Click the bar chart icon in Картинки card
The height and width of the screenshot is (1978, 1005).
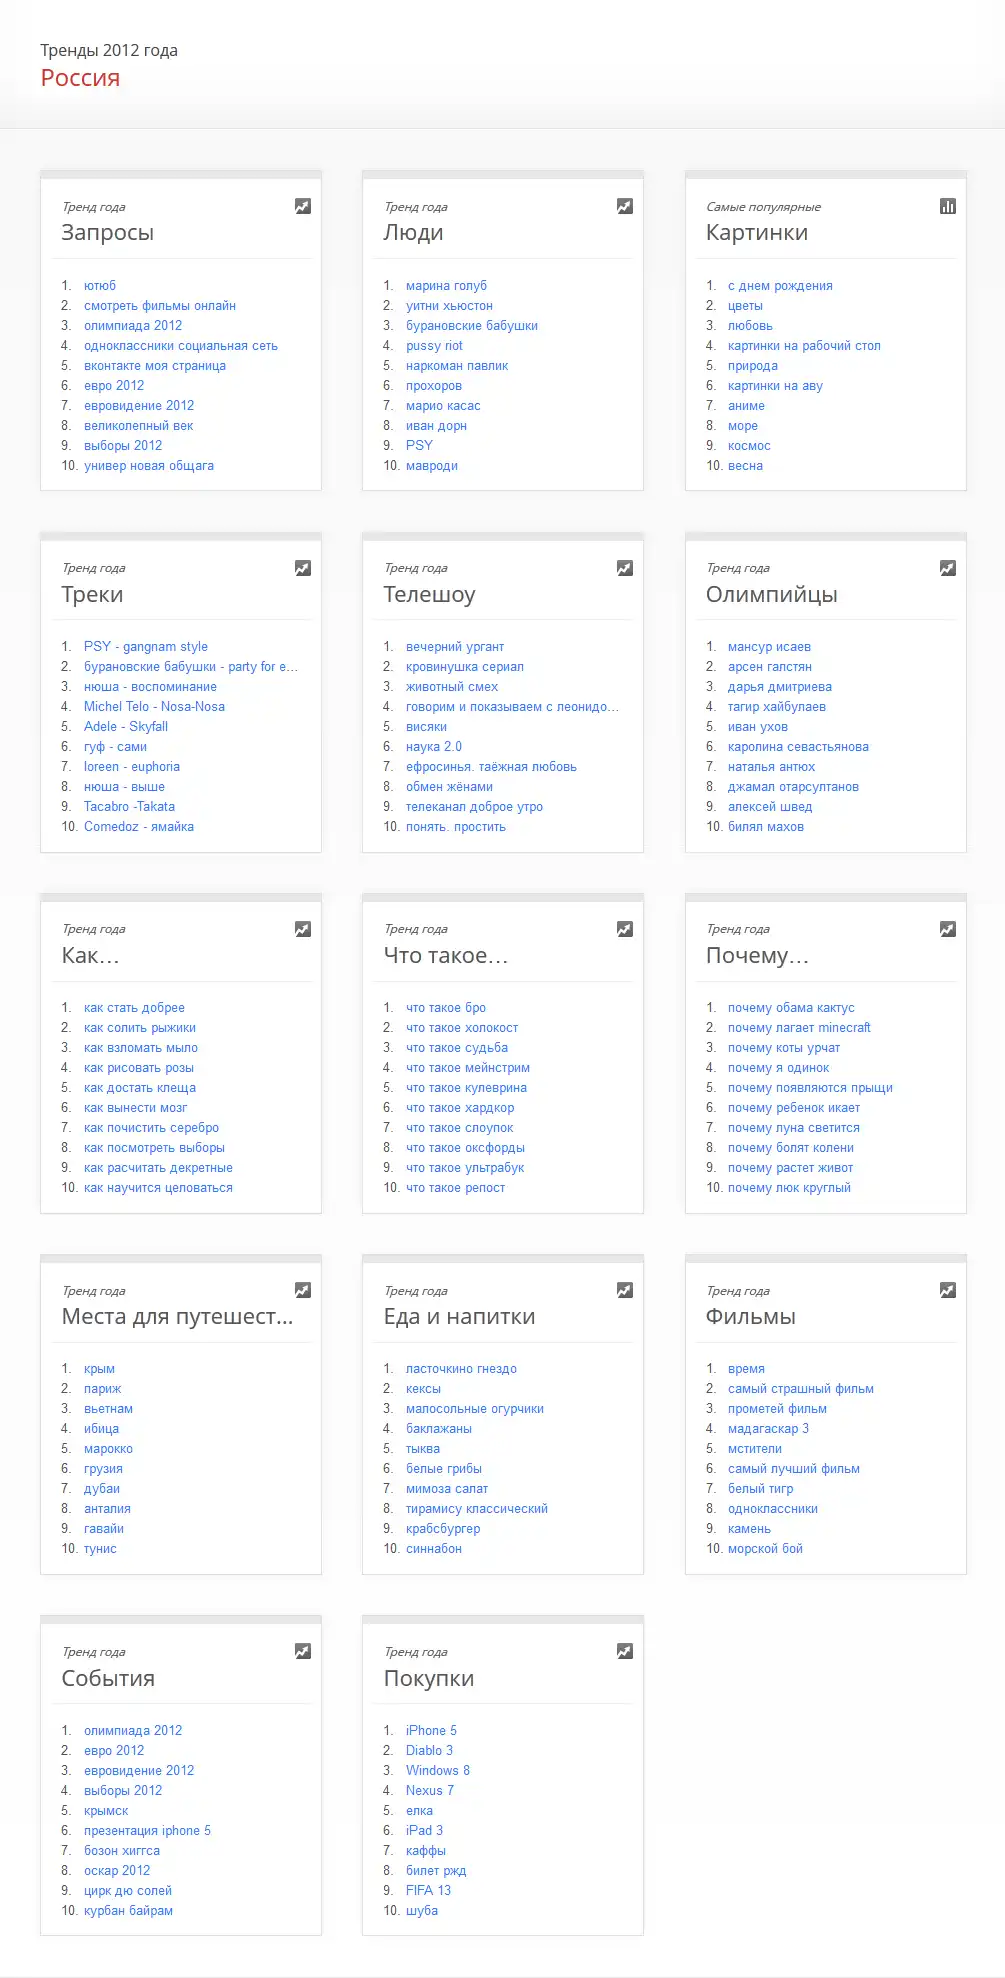(948, 206)
